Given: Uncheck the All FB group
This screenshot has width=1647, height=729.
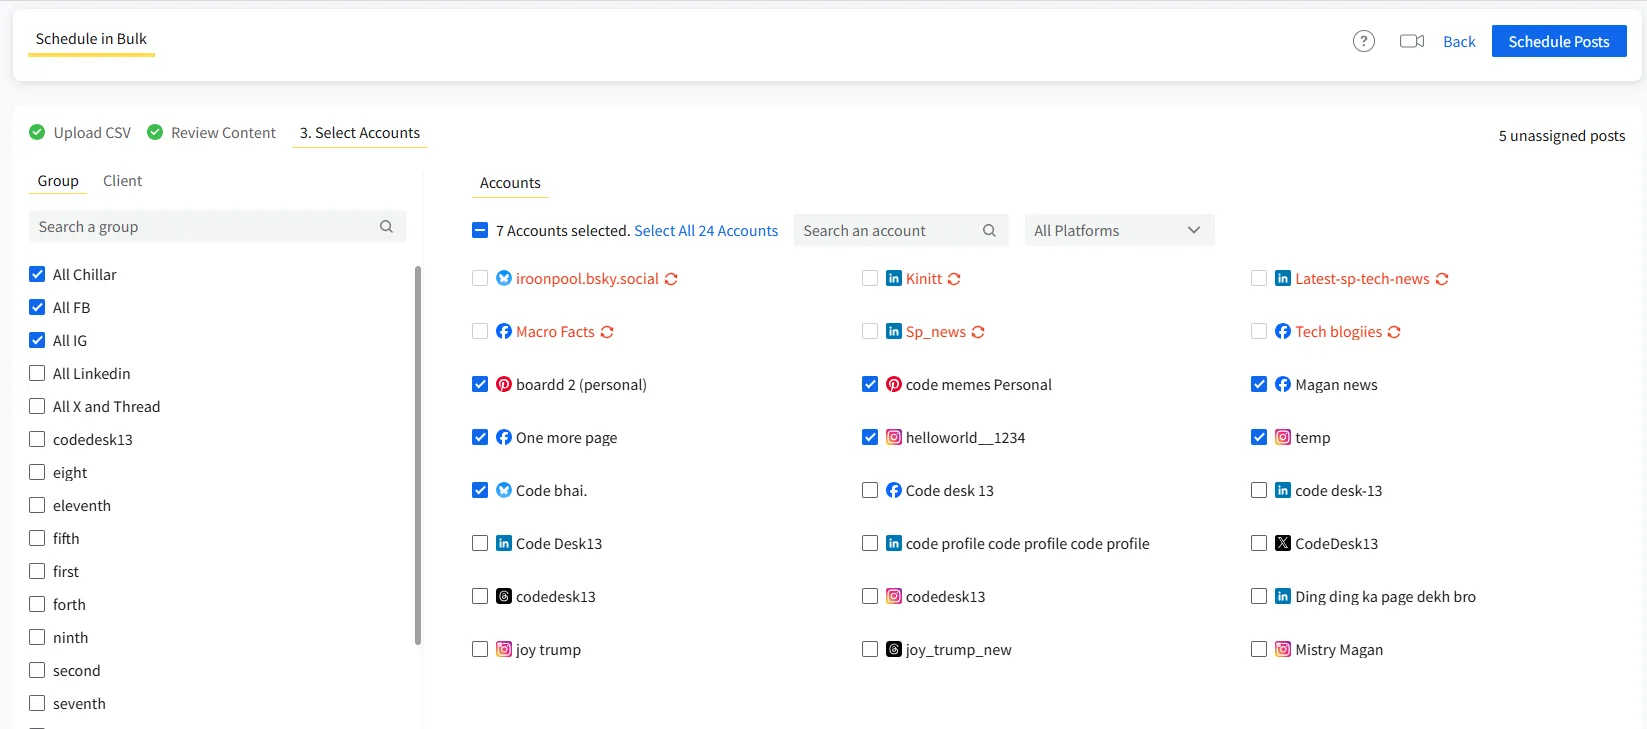Looking at the screenshot, I should (37, 307).
